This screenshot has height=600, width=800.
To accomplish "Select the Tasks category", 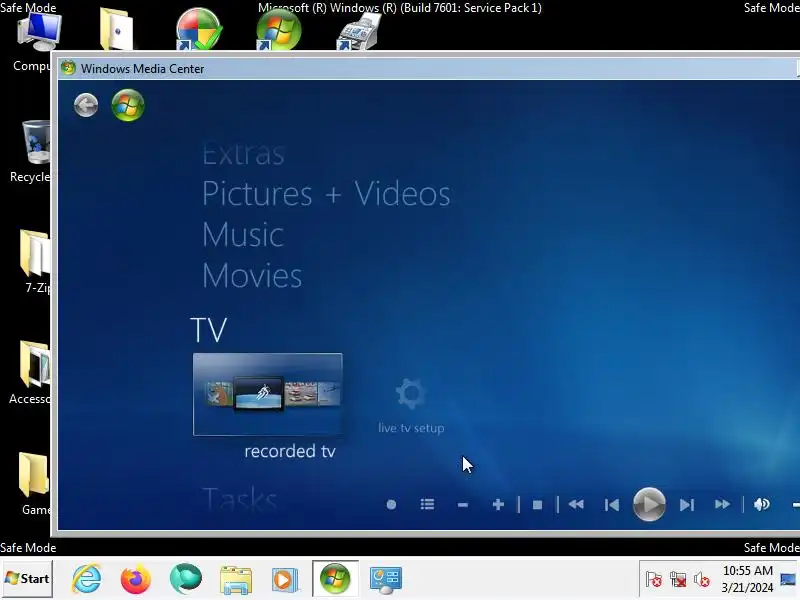I will click(x=240, y=498).
